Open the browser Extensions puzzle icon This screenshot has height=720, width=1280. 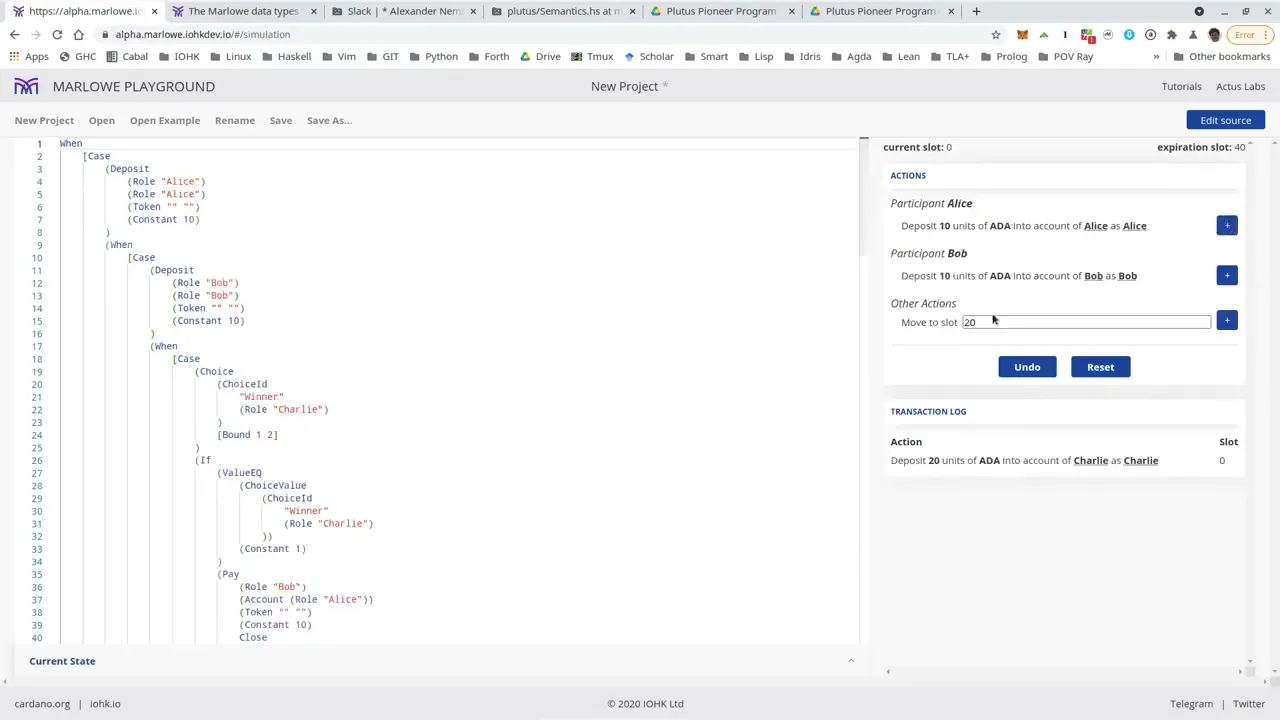1171,35
